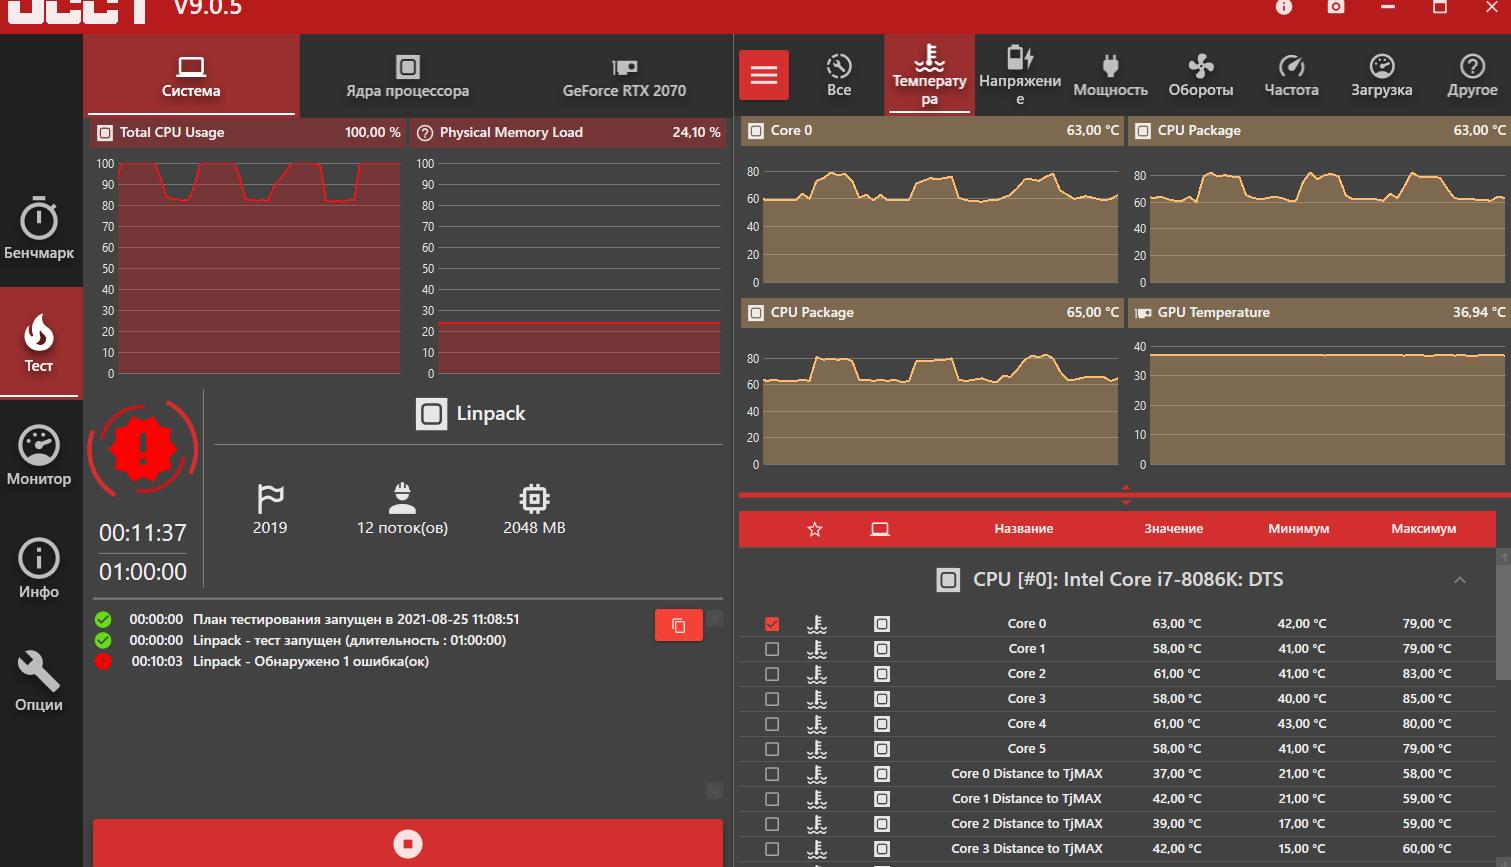The image size is (1511, 867).
Task: Check the Core 1 Distance to TjMAX checkbox
Action: pyautogui.click(x=772, y=799)
